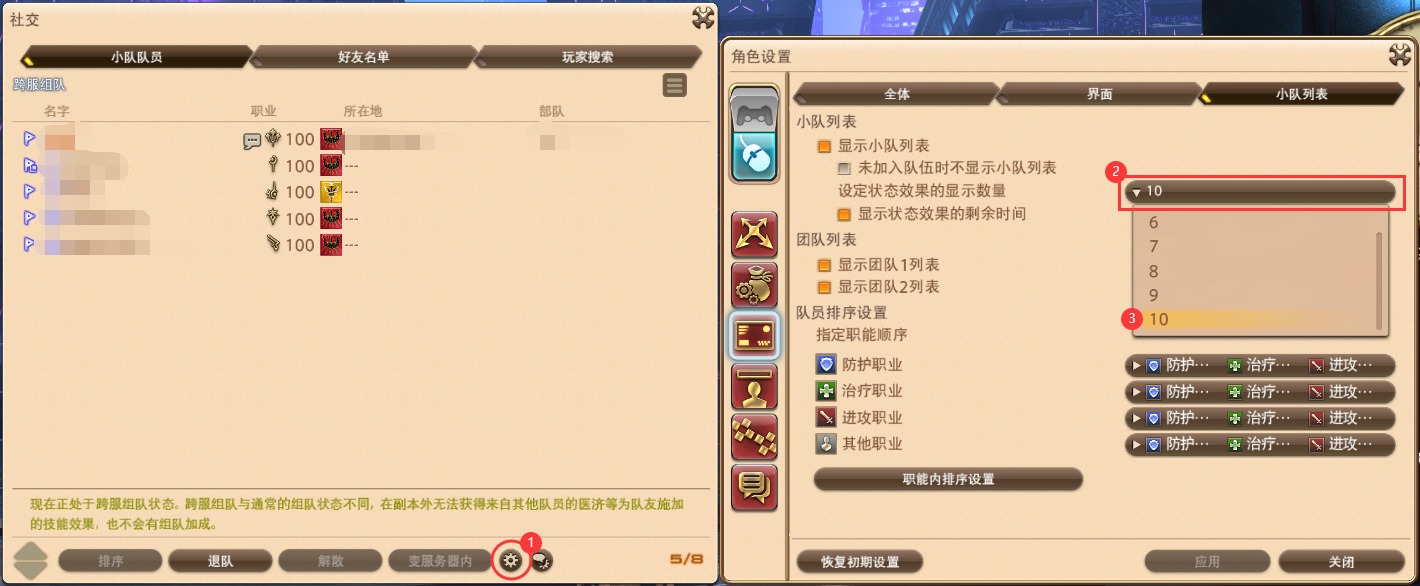Toggle 显示小队列表 checkbox

tap(825, 146)
